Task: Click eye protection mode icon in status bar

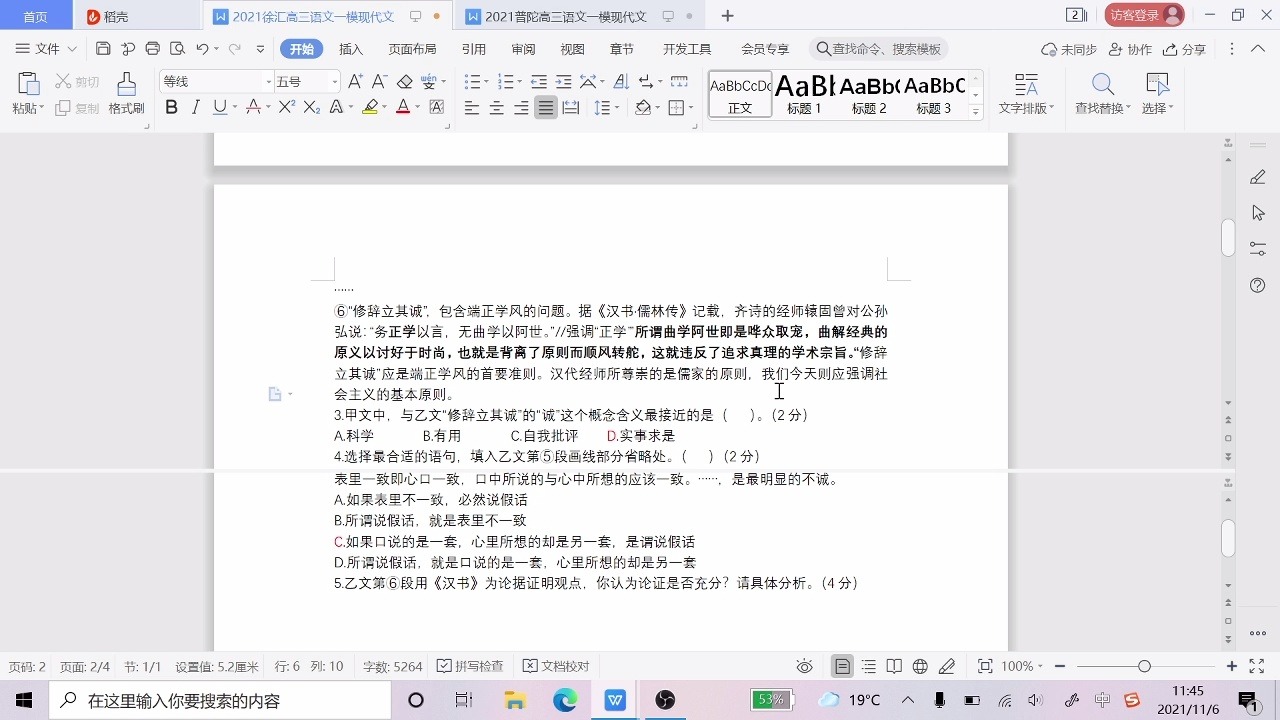Action: coord(805,666)
